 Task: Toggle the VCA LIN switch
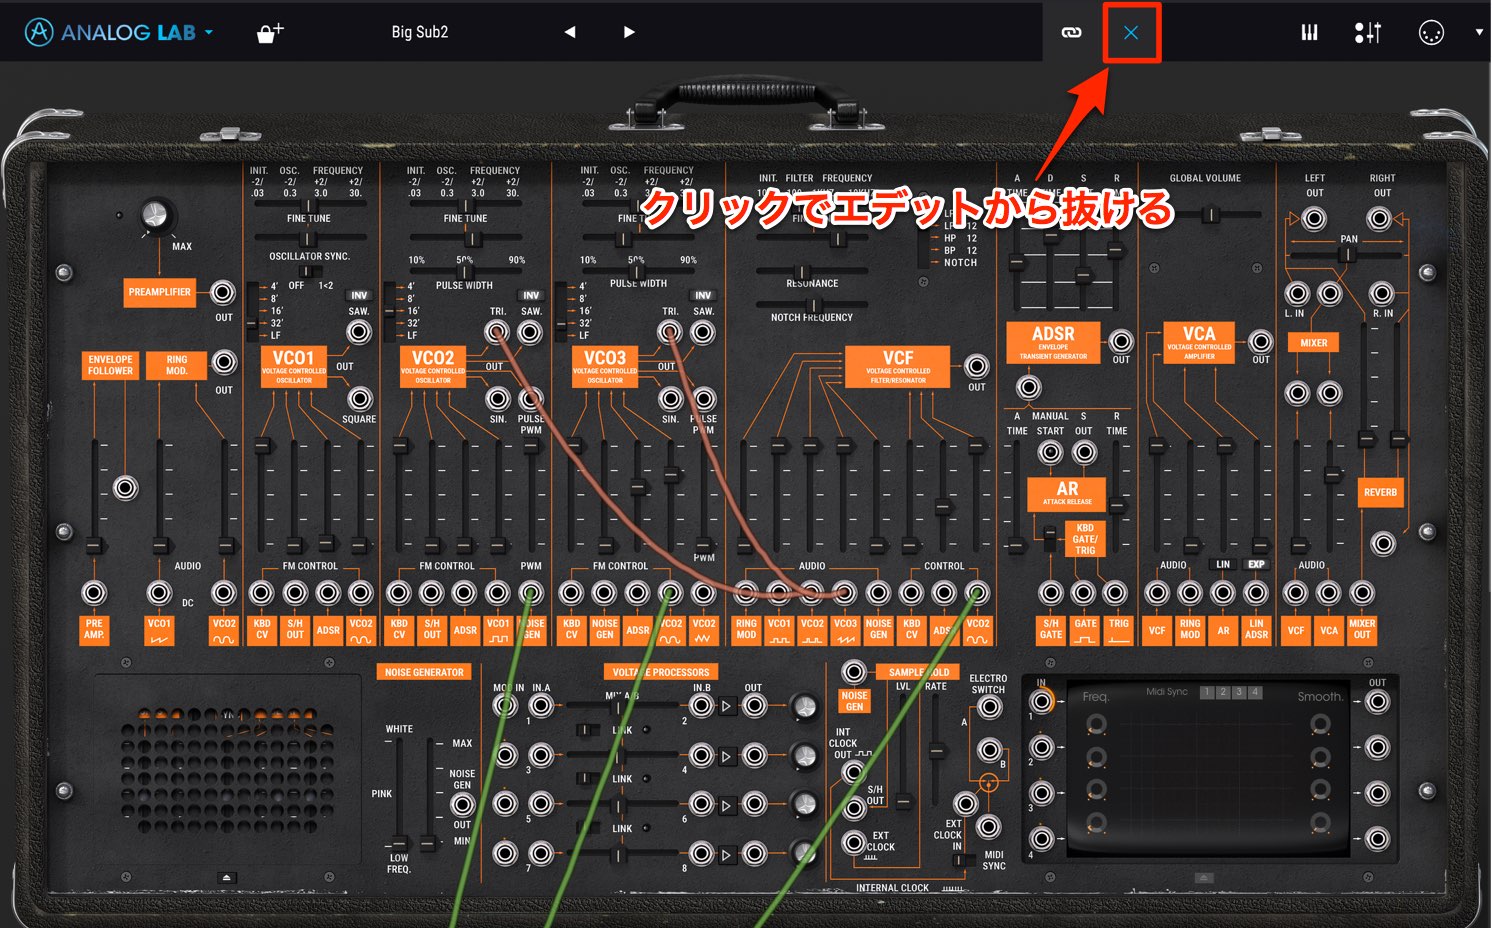pyautogui.click(x=1223, y=564)
